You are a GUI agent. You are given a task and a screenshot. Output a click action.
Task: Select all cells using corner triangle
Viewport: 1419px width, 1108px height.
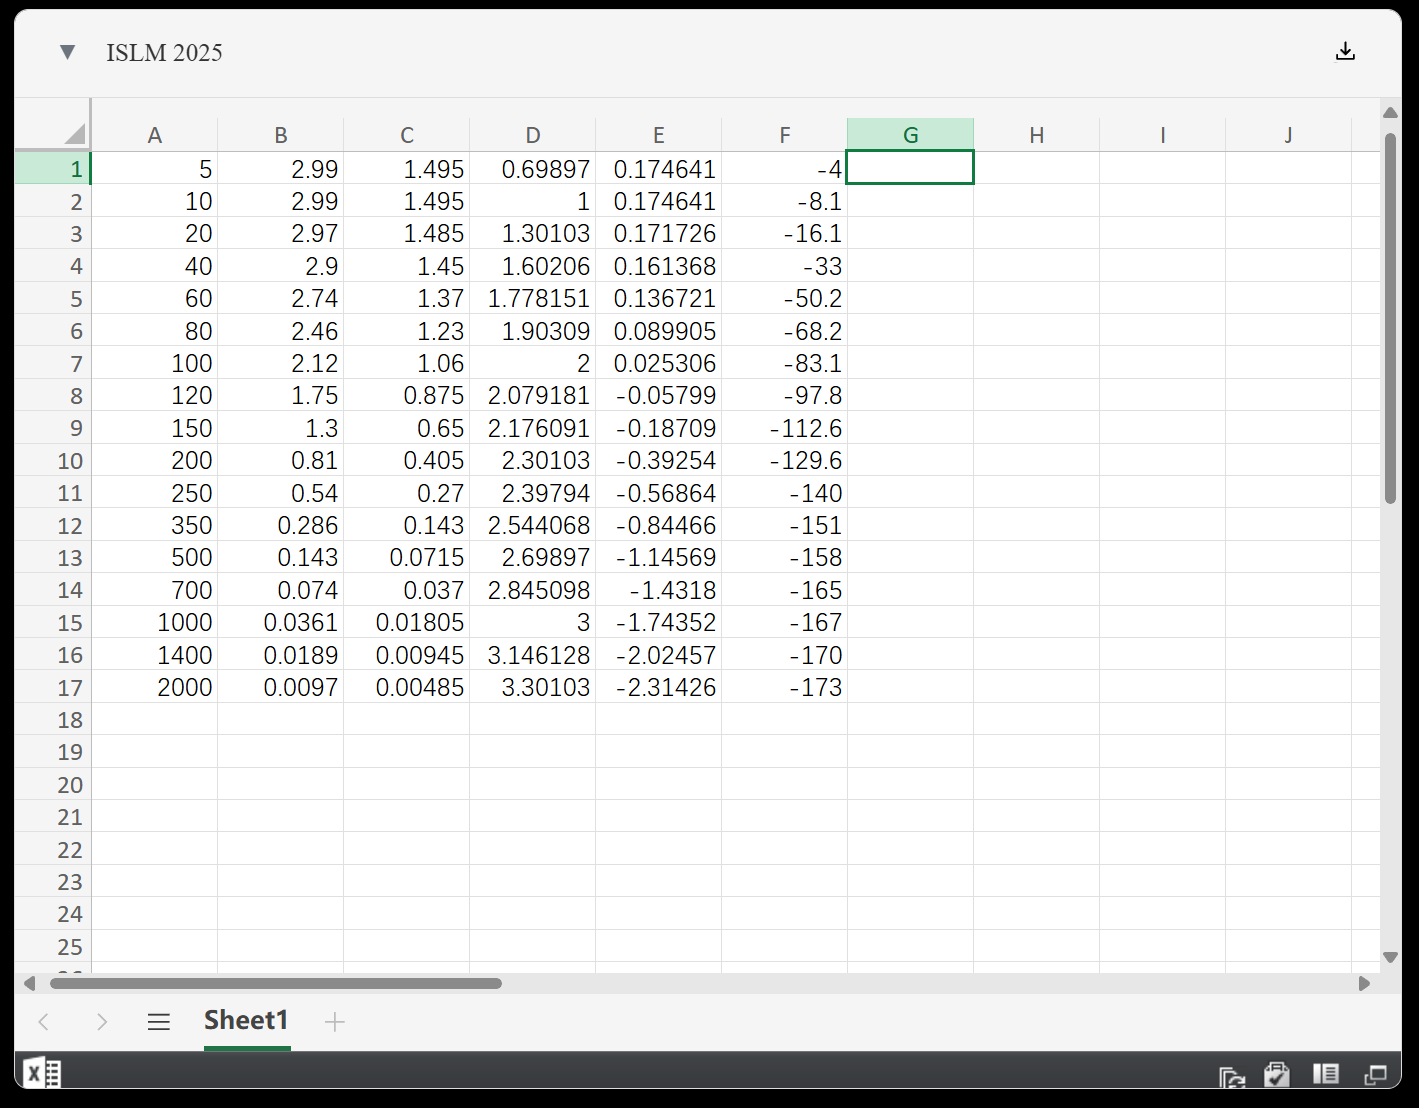point(75,134)
